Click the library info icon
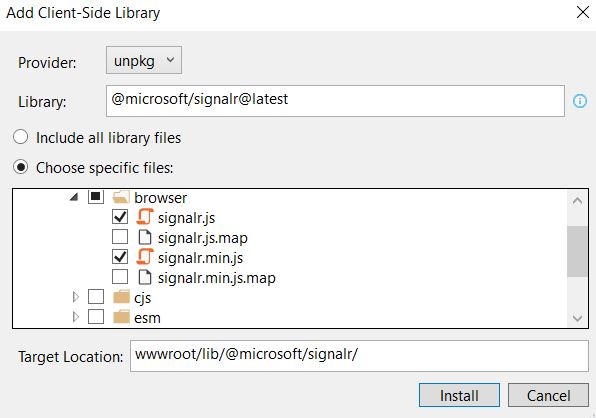596x418 pixels. pos(580,101)
